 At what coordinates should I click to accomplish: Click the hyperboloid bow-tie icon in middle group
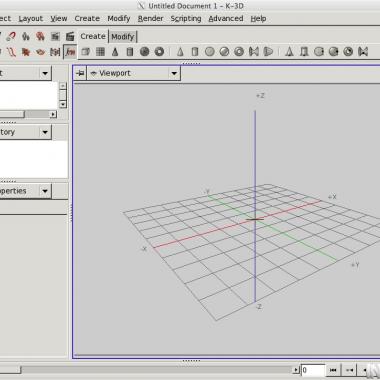point(254,52)
